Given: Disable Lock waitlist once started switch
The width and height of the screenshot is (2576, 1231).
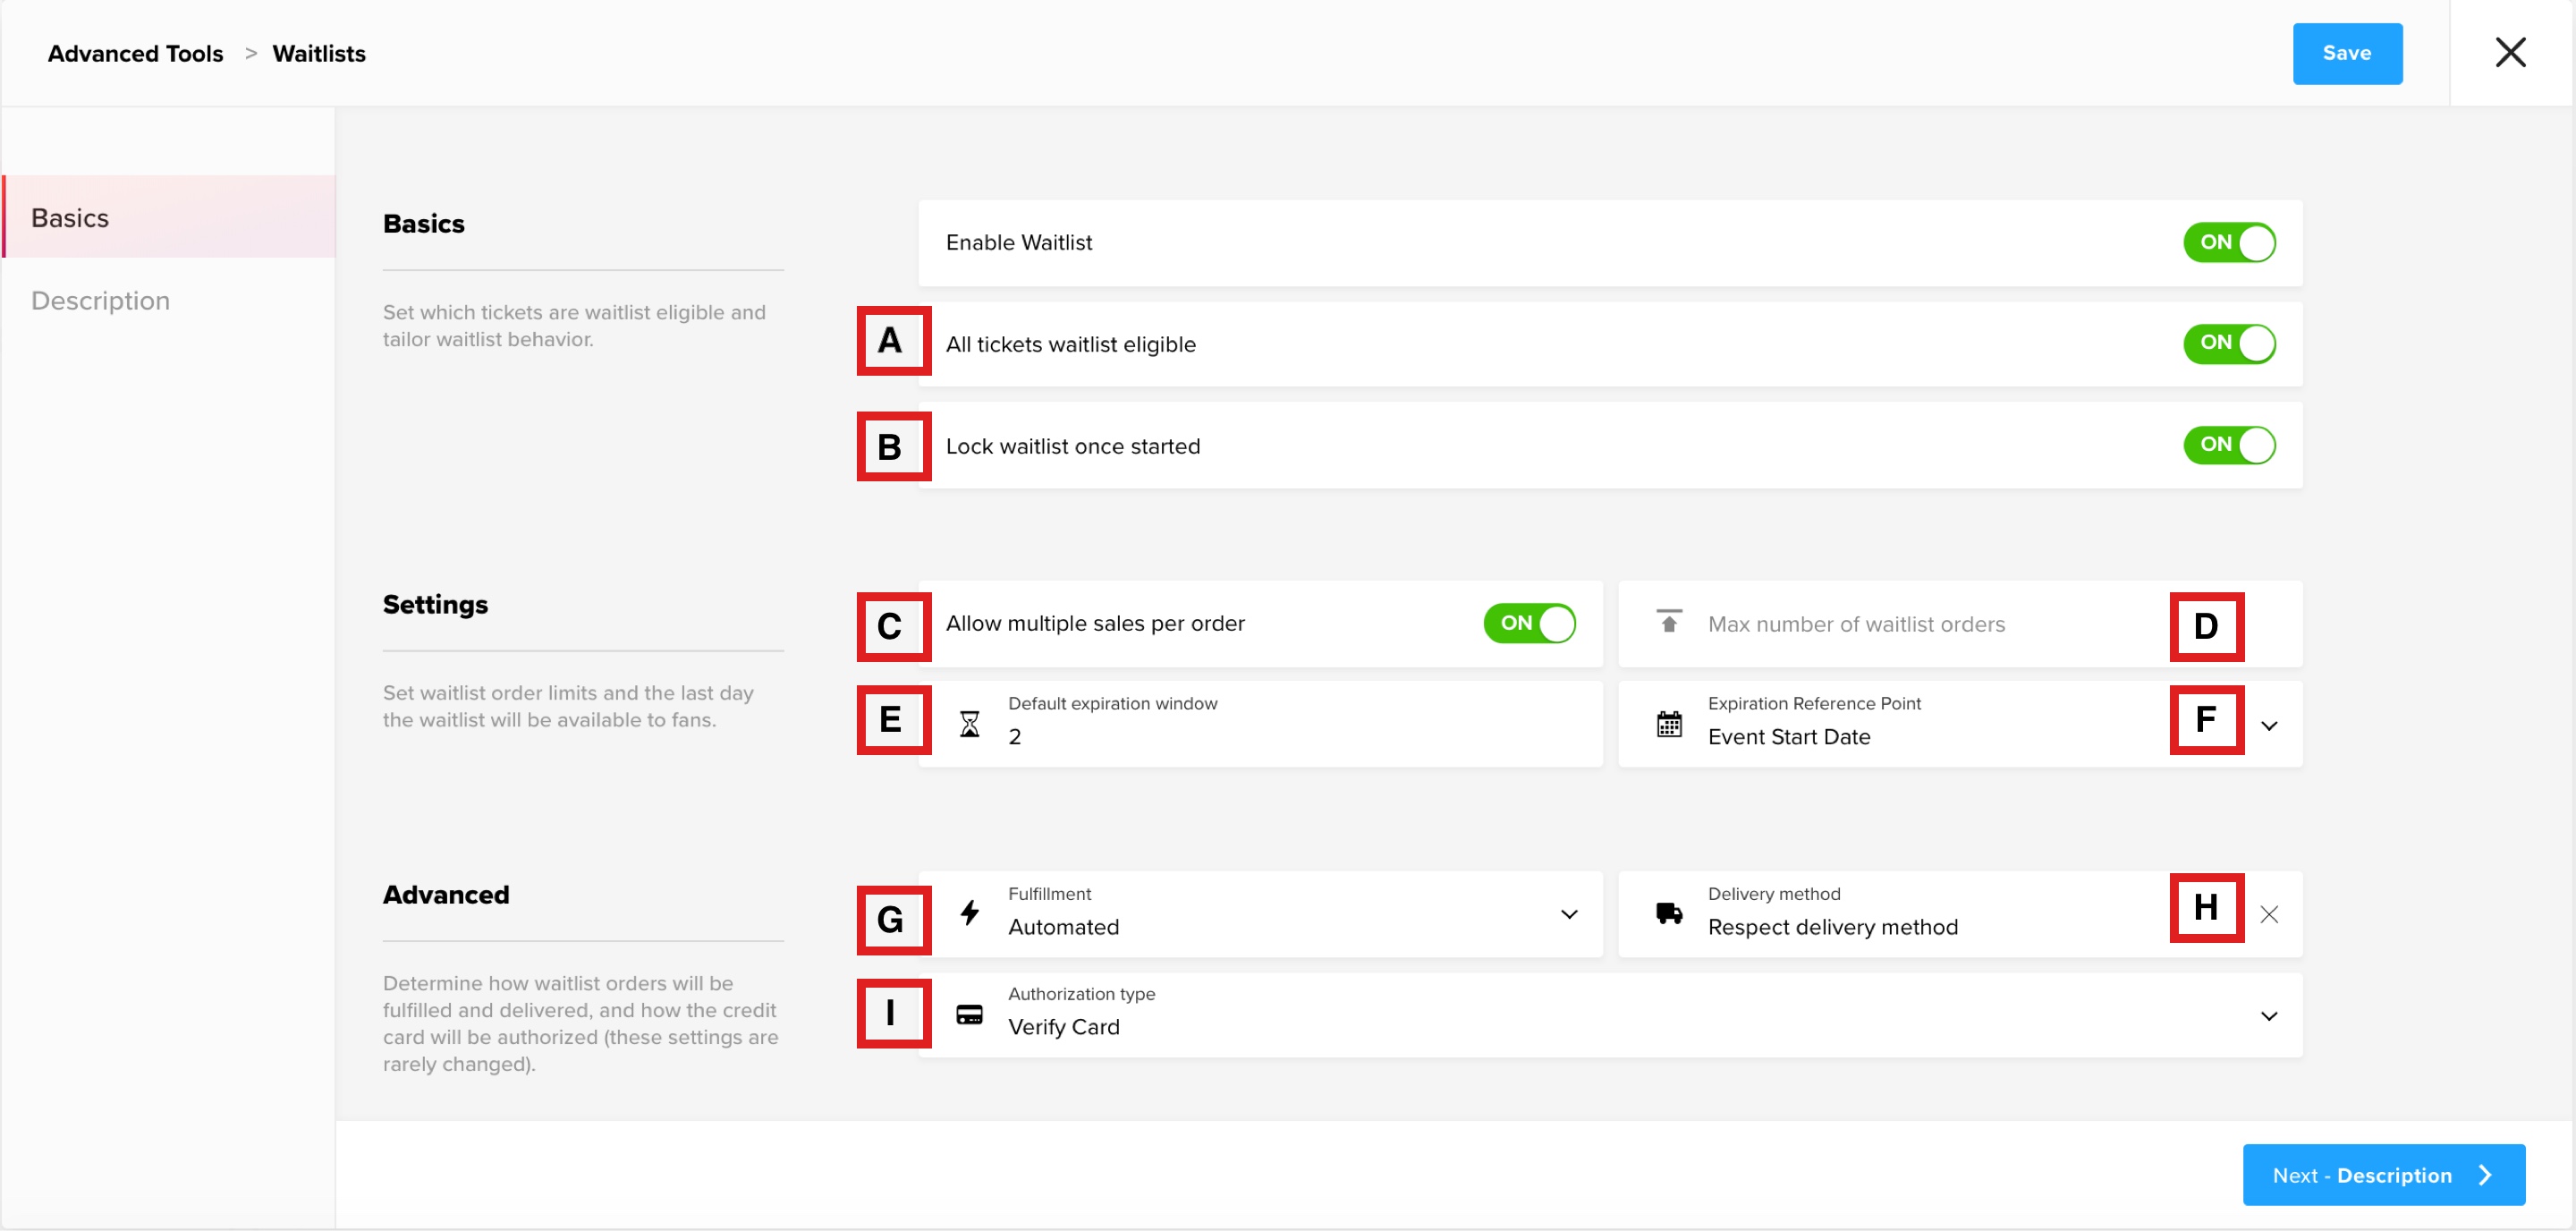Looking at the screenshot, I should click(x=2229, y=445).
